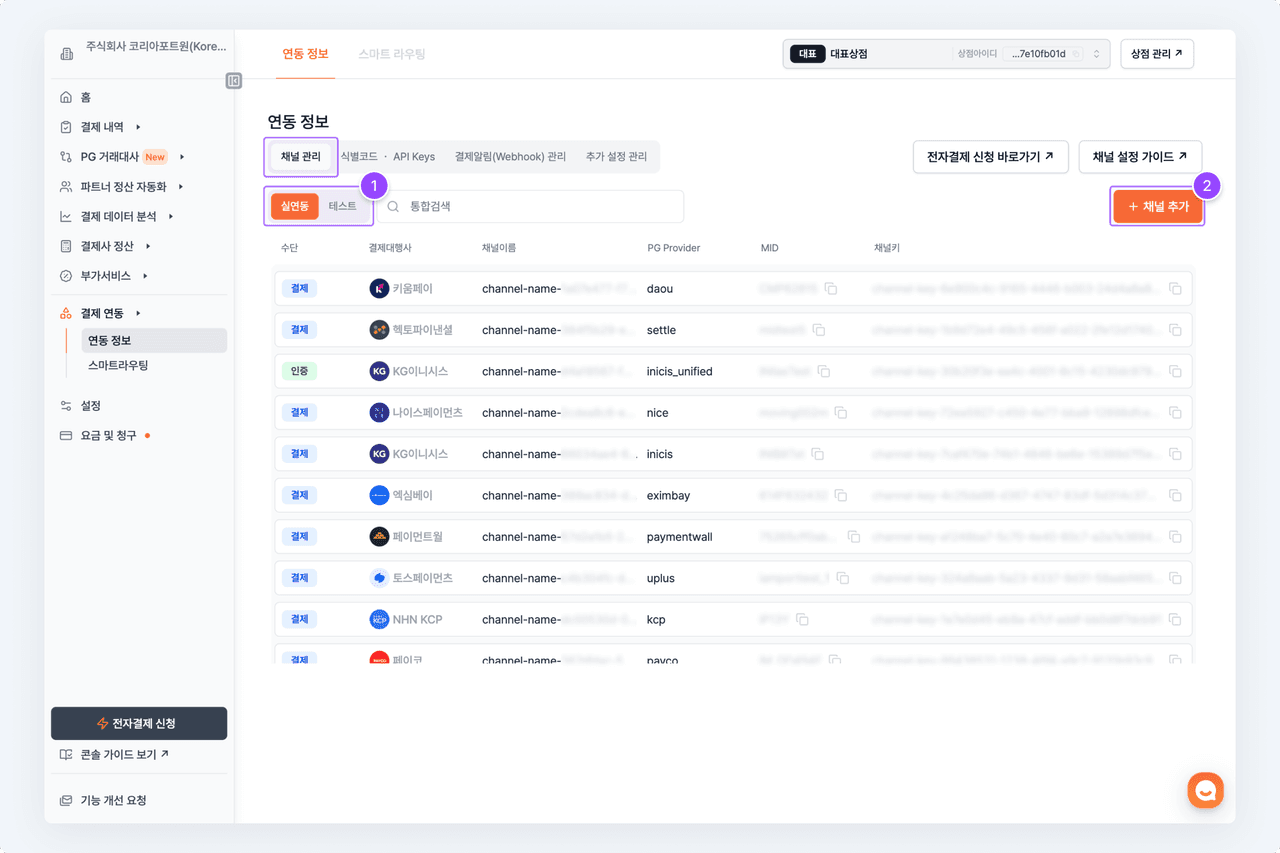The height and width of the screenshot is (853, 1280).
Task: Click the 홈 icon in sidebar
Action: click(66, 97)
